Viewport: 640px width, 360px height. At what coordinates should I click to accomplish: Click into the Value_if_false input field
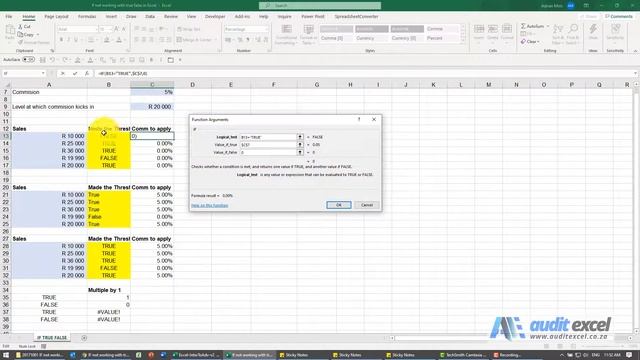[x=268, y=152]
